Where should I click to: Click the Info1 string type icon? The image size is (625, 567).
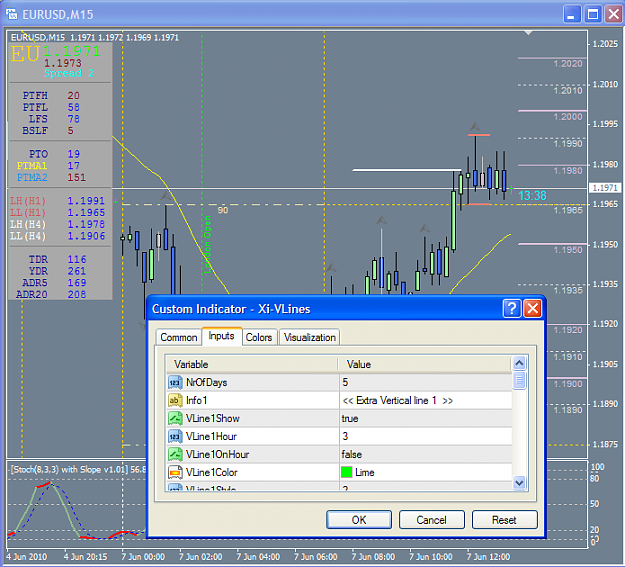175,400
